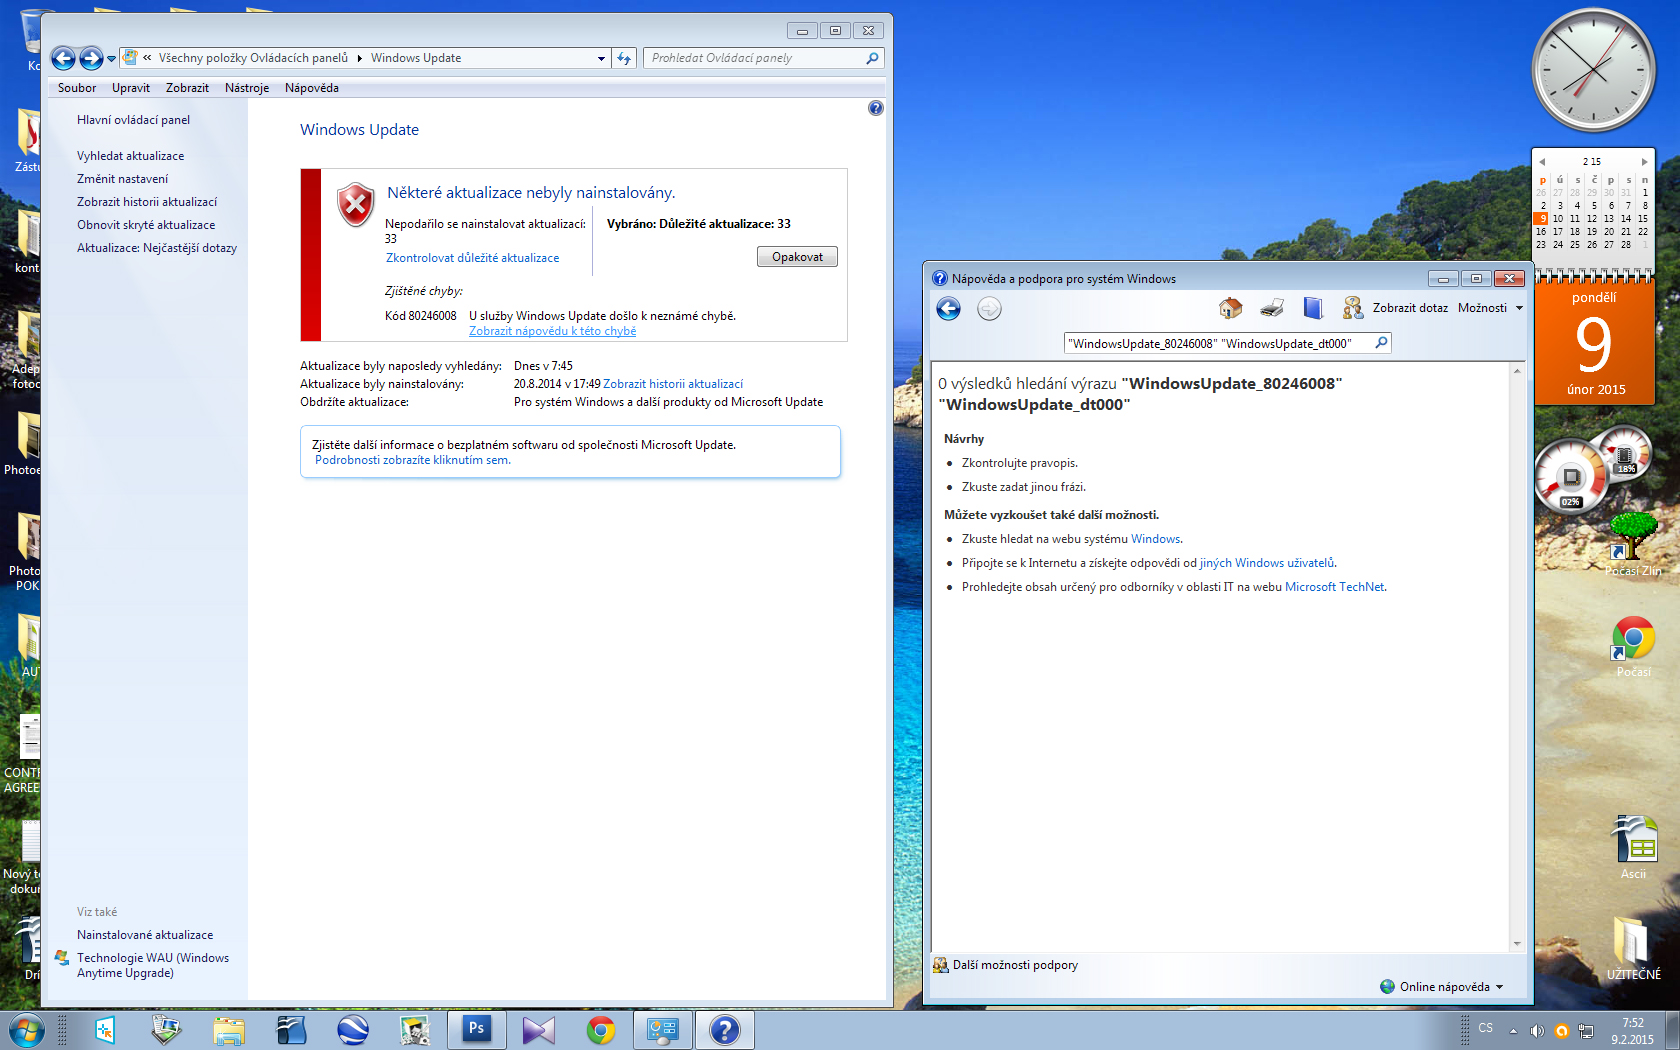Click the help question mark in Windows Update
This screenshot has width=1680, height=1050.
coord(876,108)
